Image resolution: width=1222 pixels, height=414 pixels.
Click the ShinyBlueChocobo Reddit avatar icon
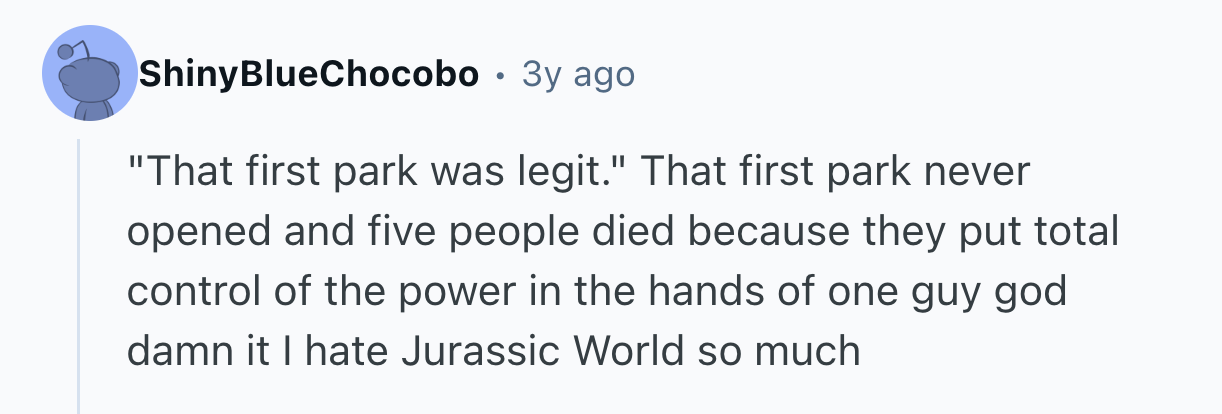pyautogui.click(x=89, y=75)
